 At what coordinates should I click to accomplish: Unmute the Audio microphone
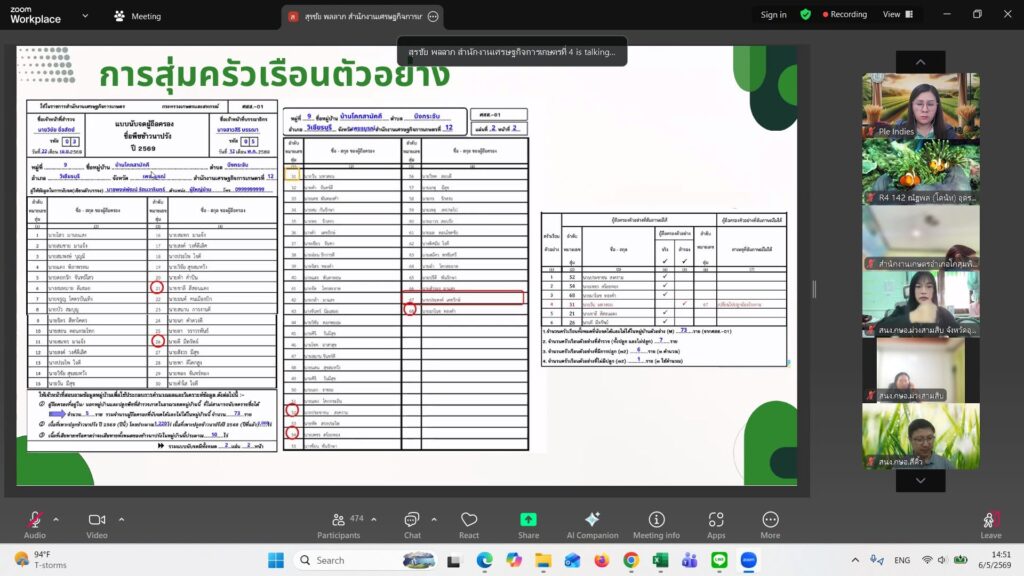[x=35, y=525]
